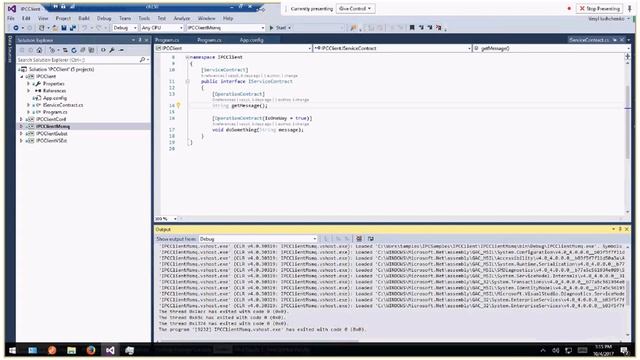The image size is (640, 360).
Task: Click the editor split handle above the scrollbar
Action: point(627,56)
